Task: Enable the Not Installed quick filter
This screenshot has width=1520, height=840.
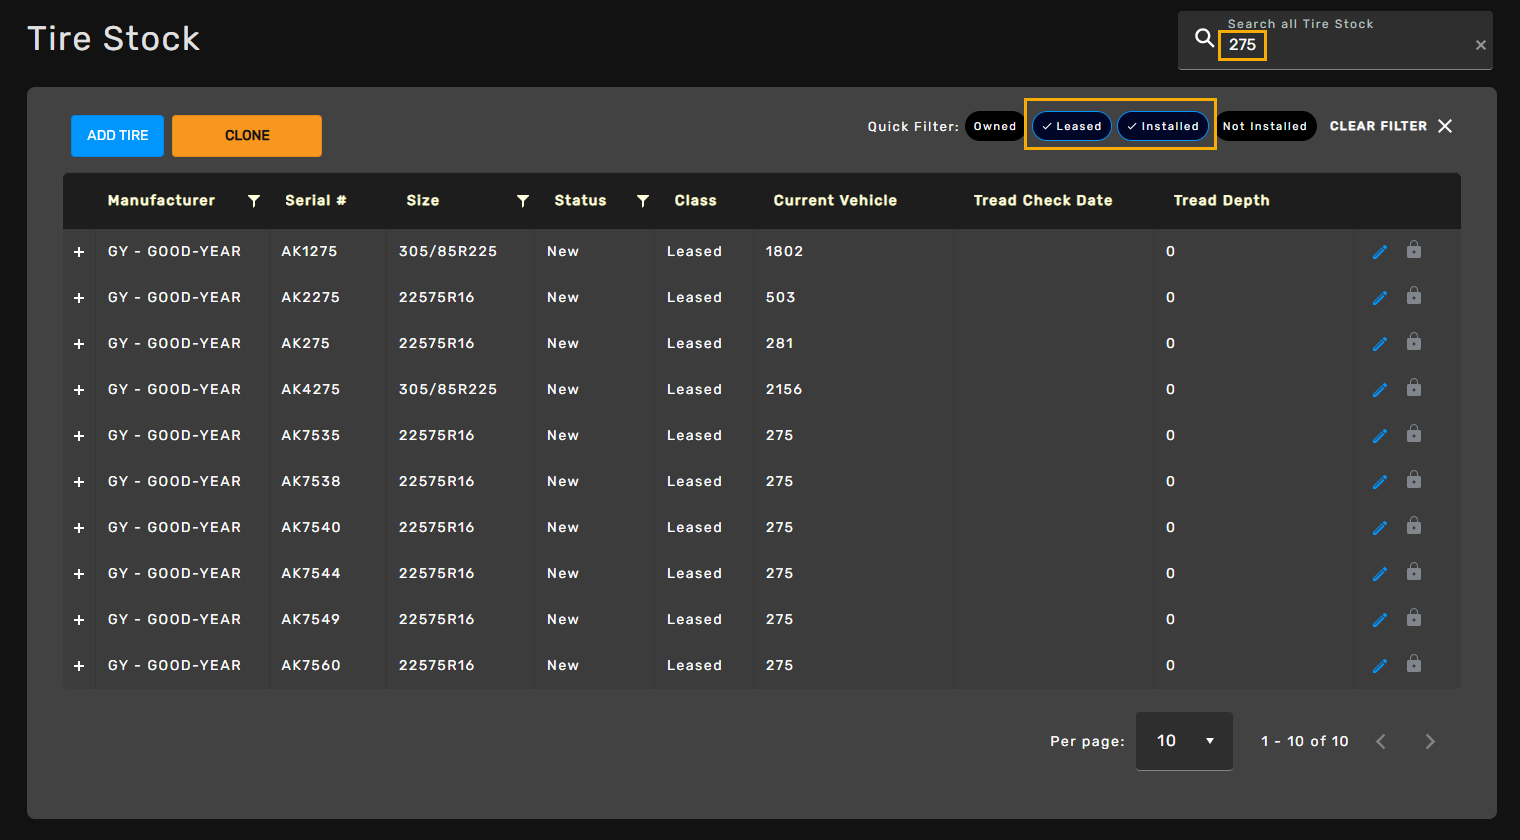Action: click(x=1264, y=126)
